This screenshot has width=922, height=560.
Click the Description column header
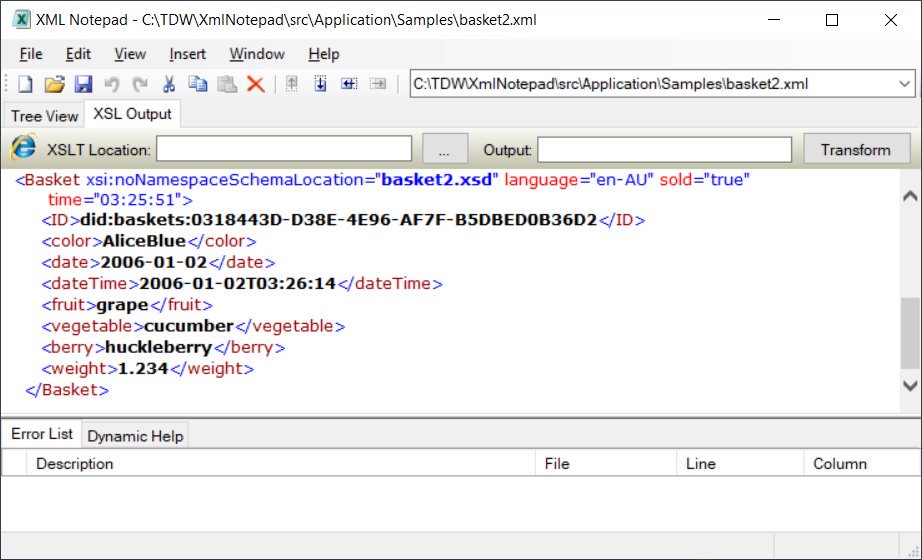click(x=281, y=464)
